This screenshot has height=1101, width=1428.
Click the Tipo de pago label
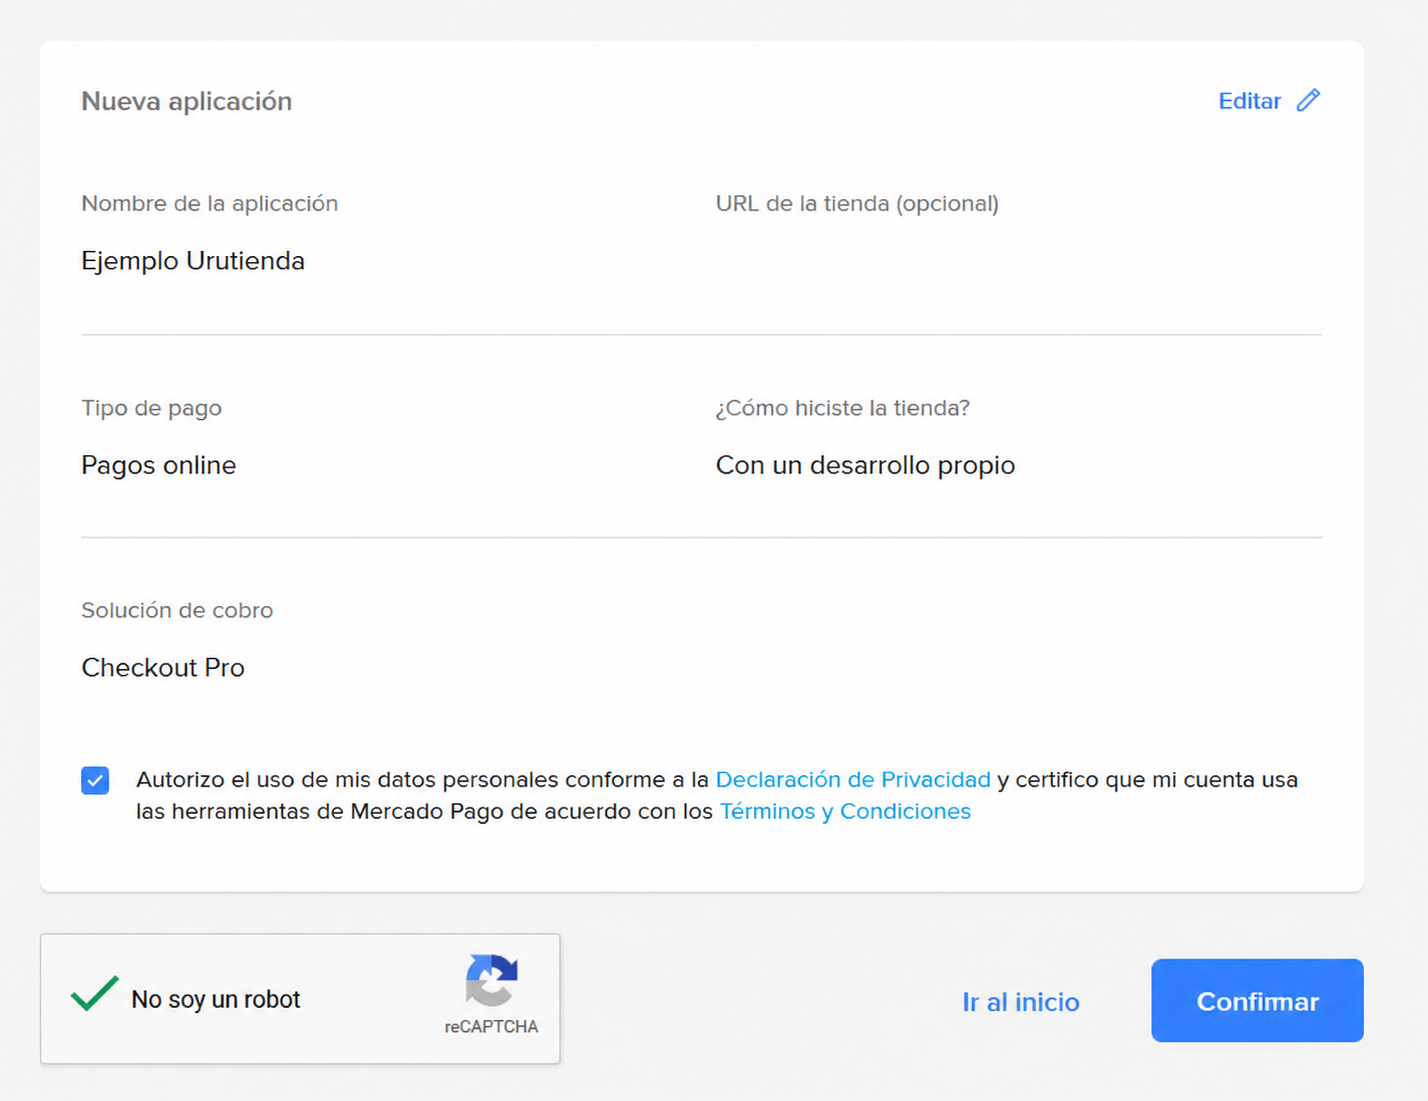pos(152,408)
